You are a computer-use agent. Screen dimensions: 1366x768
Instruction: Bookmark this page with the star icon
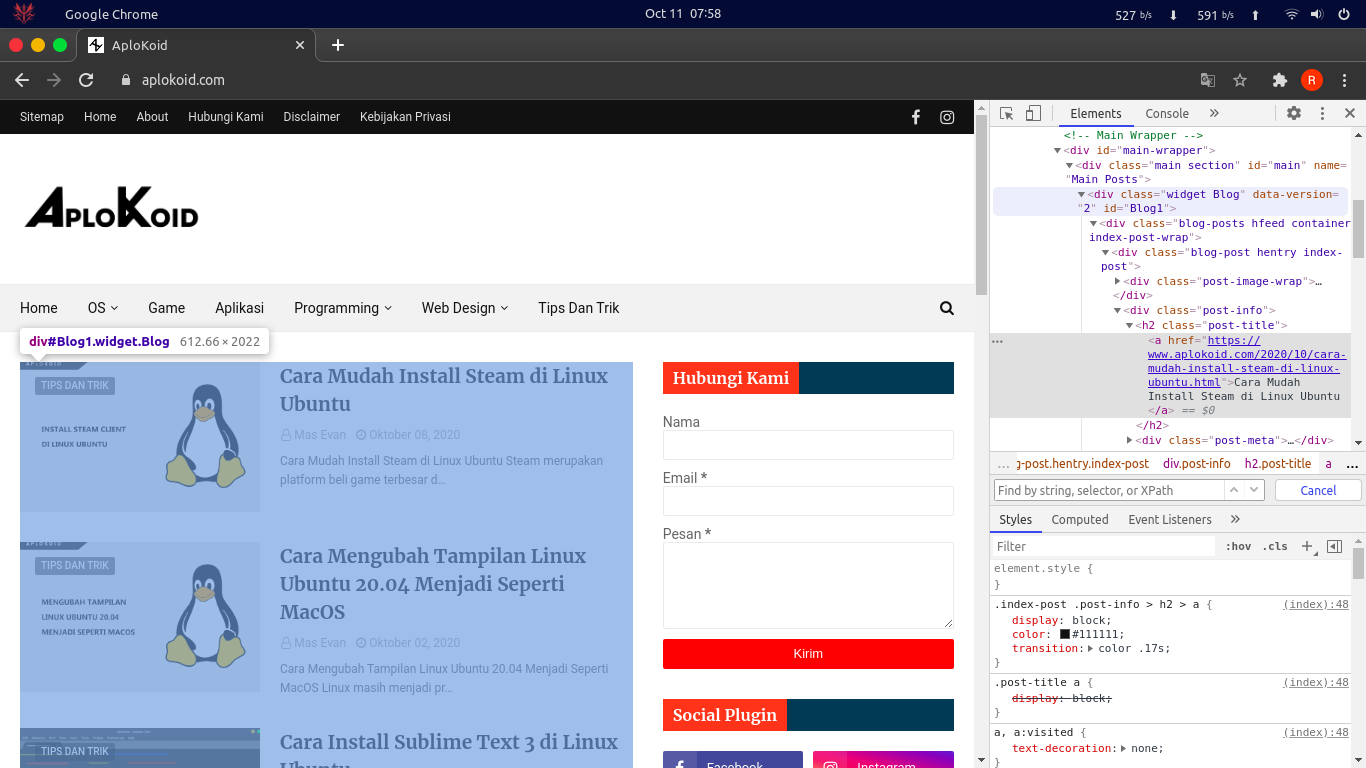[x=1240, y=80]
